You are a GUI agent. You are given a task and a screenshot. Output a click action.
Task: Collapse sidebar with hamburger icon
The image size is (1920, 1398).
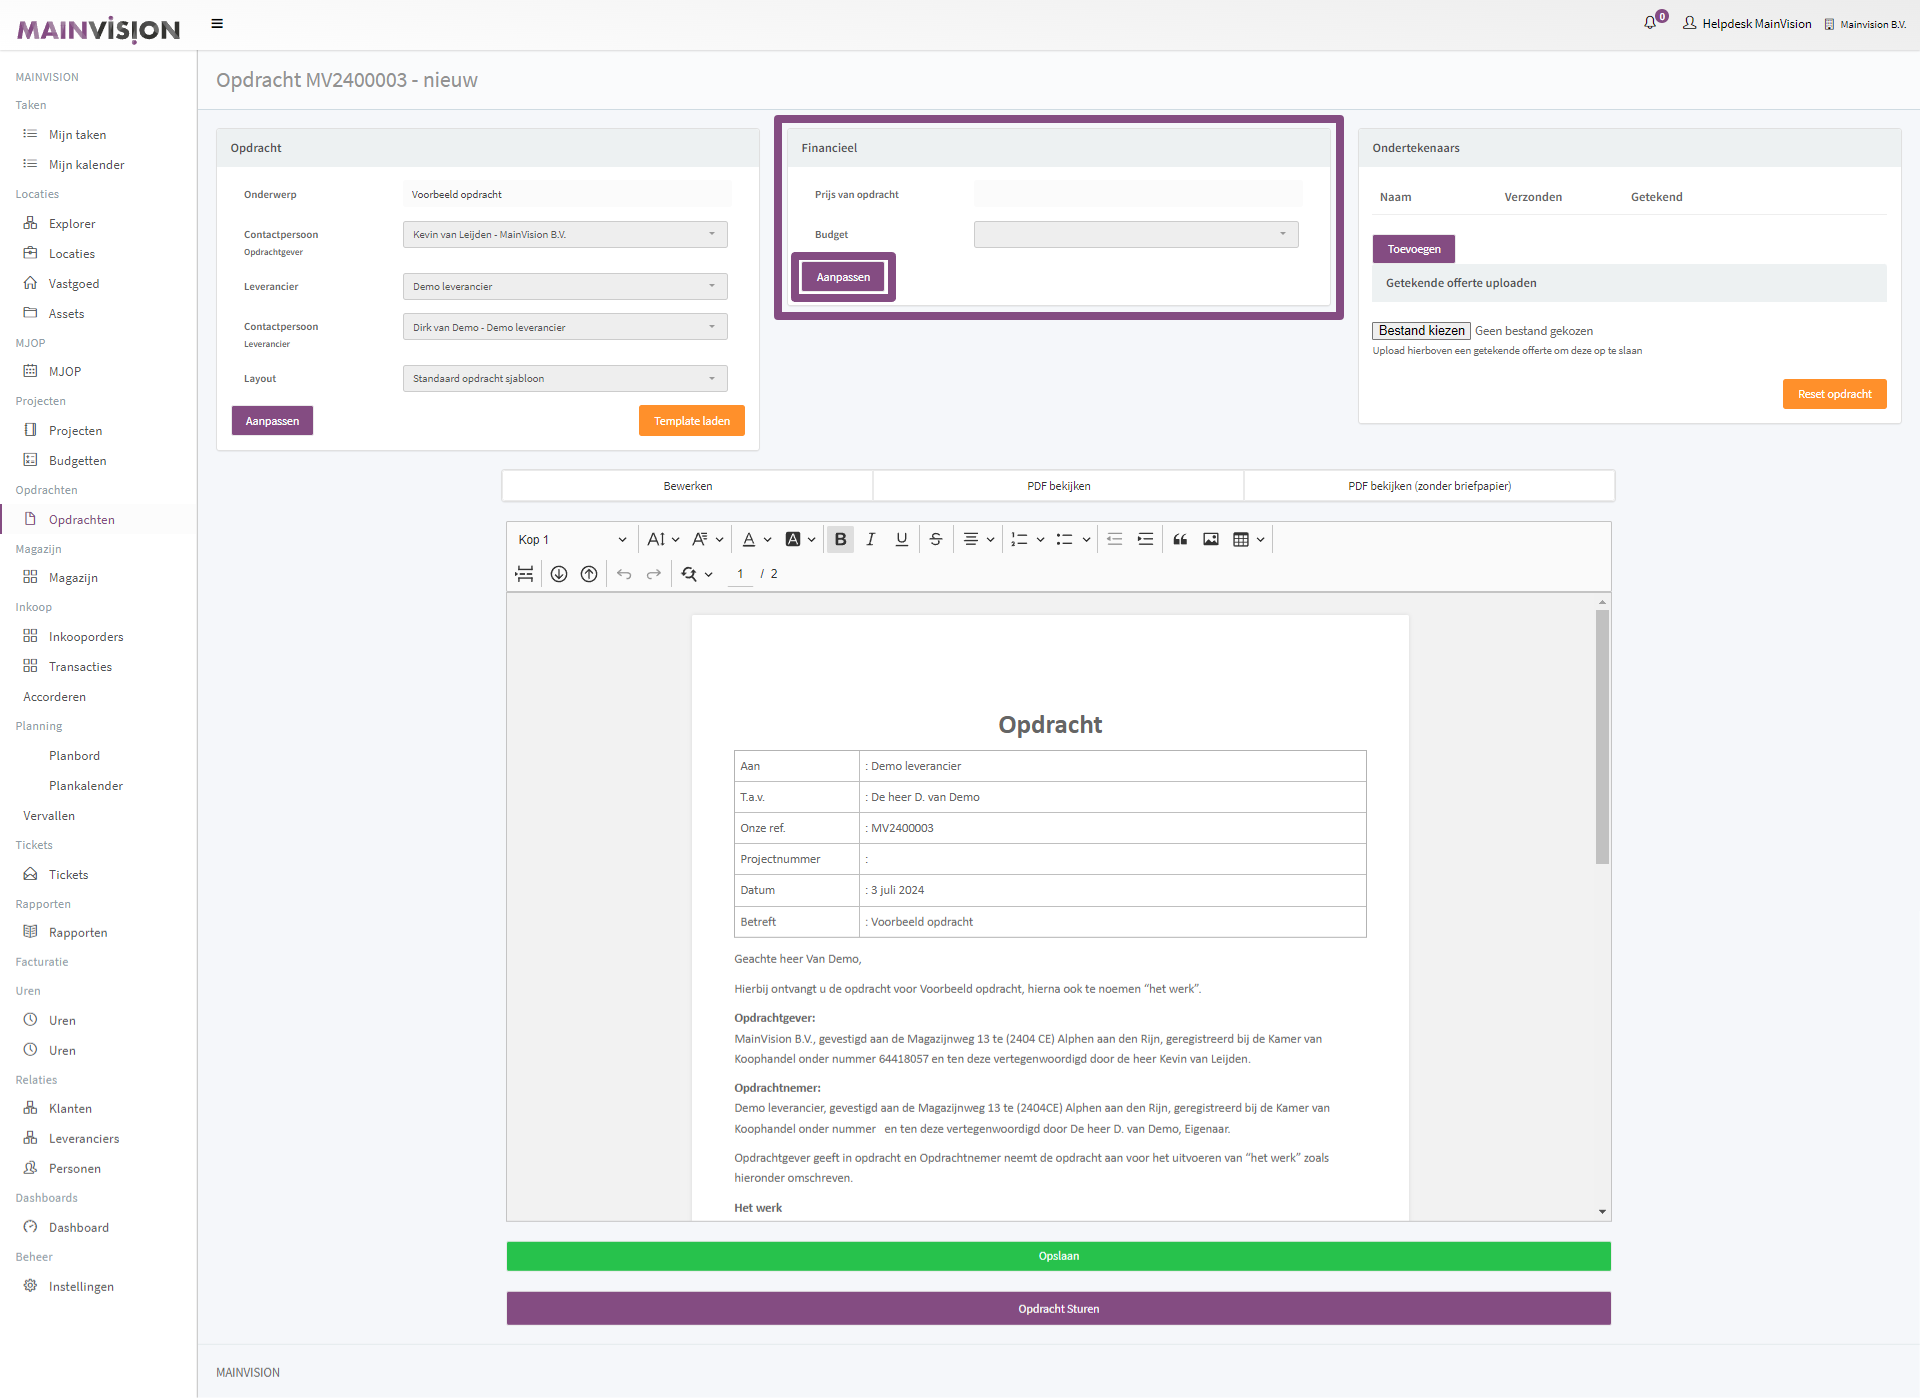217,24
